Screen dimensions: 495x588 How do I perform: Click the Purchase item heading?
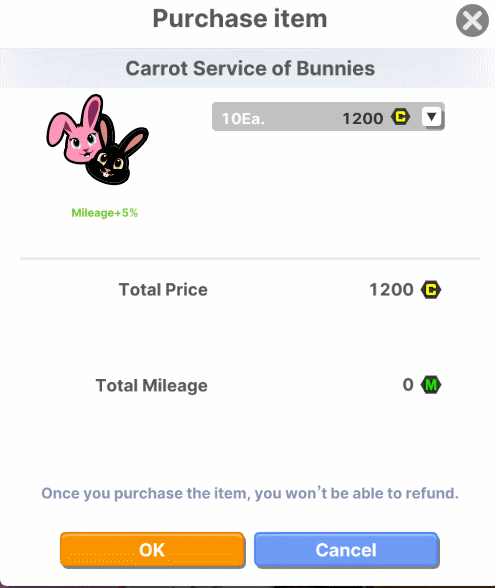[240, 18]
